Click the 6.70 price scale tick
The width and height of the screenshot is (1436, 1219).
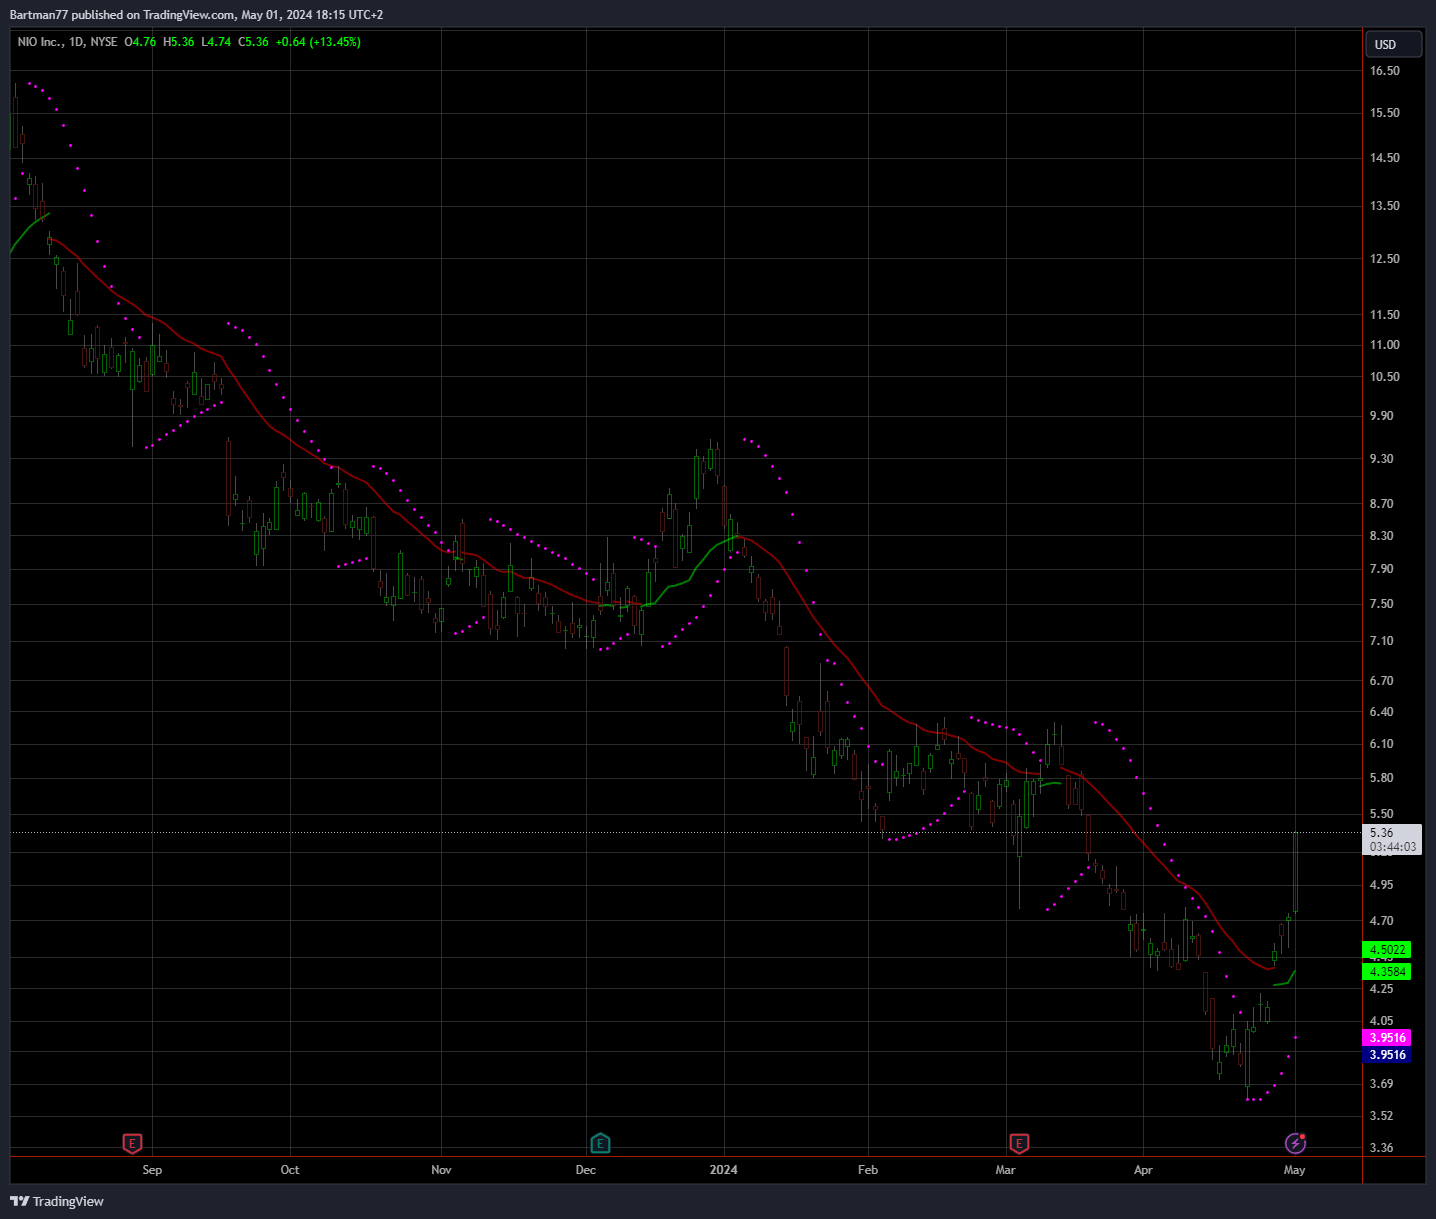pos(1382,681)
